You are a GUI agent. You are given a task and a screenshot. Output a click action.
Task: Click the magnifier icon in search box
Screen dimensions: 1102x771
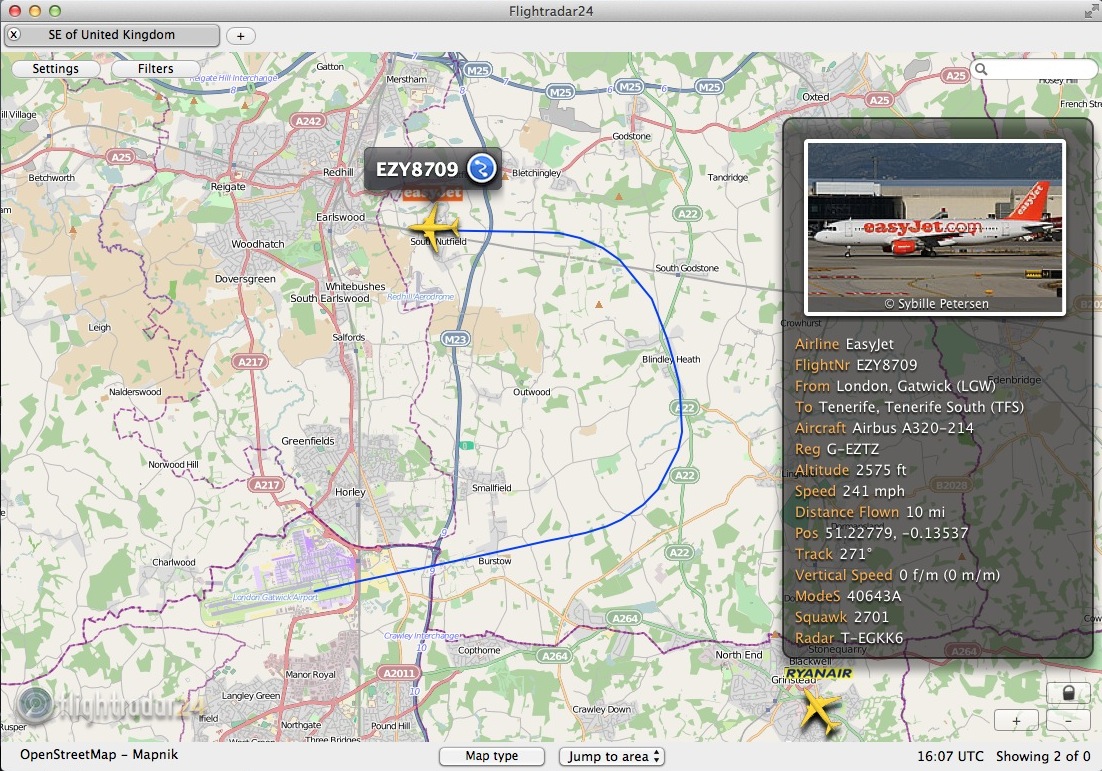(x=981, y=69)
